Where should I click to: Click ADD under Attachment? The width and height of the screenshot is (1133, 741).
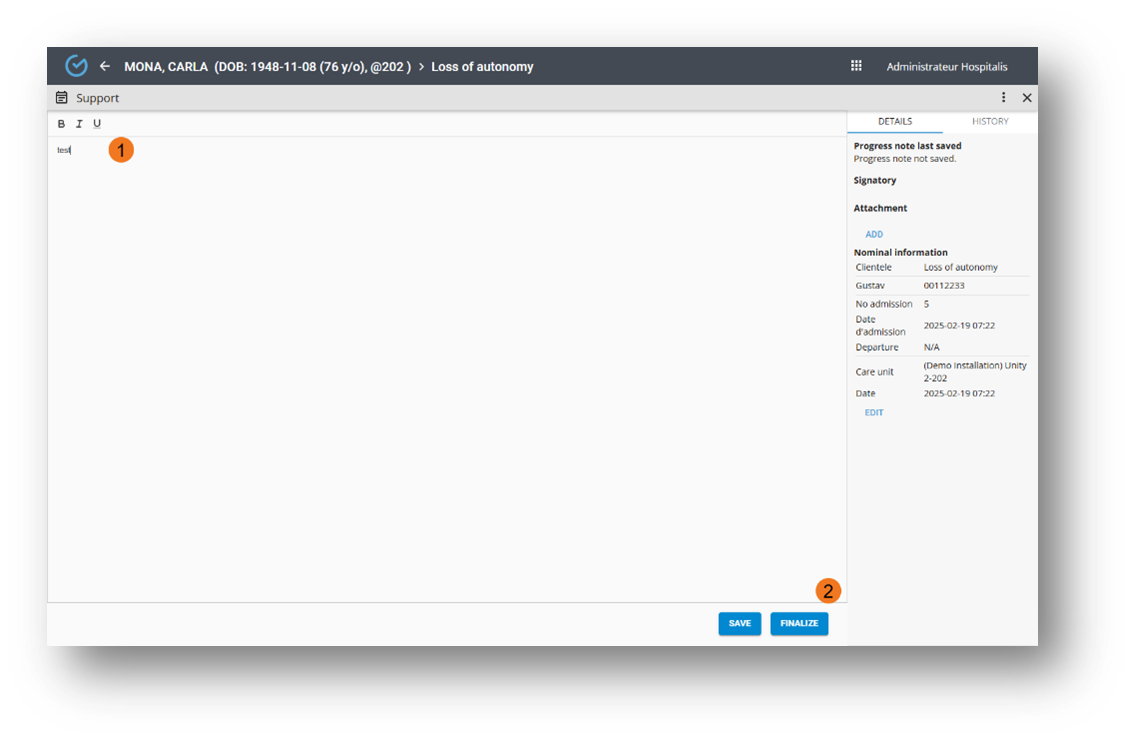click(874, 234)
